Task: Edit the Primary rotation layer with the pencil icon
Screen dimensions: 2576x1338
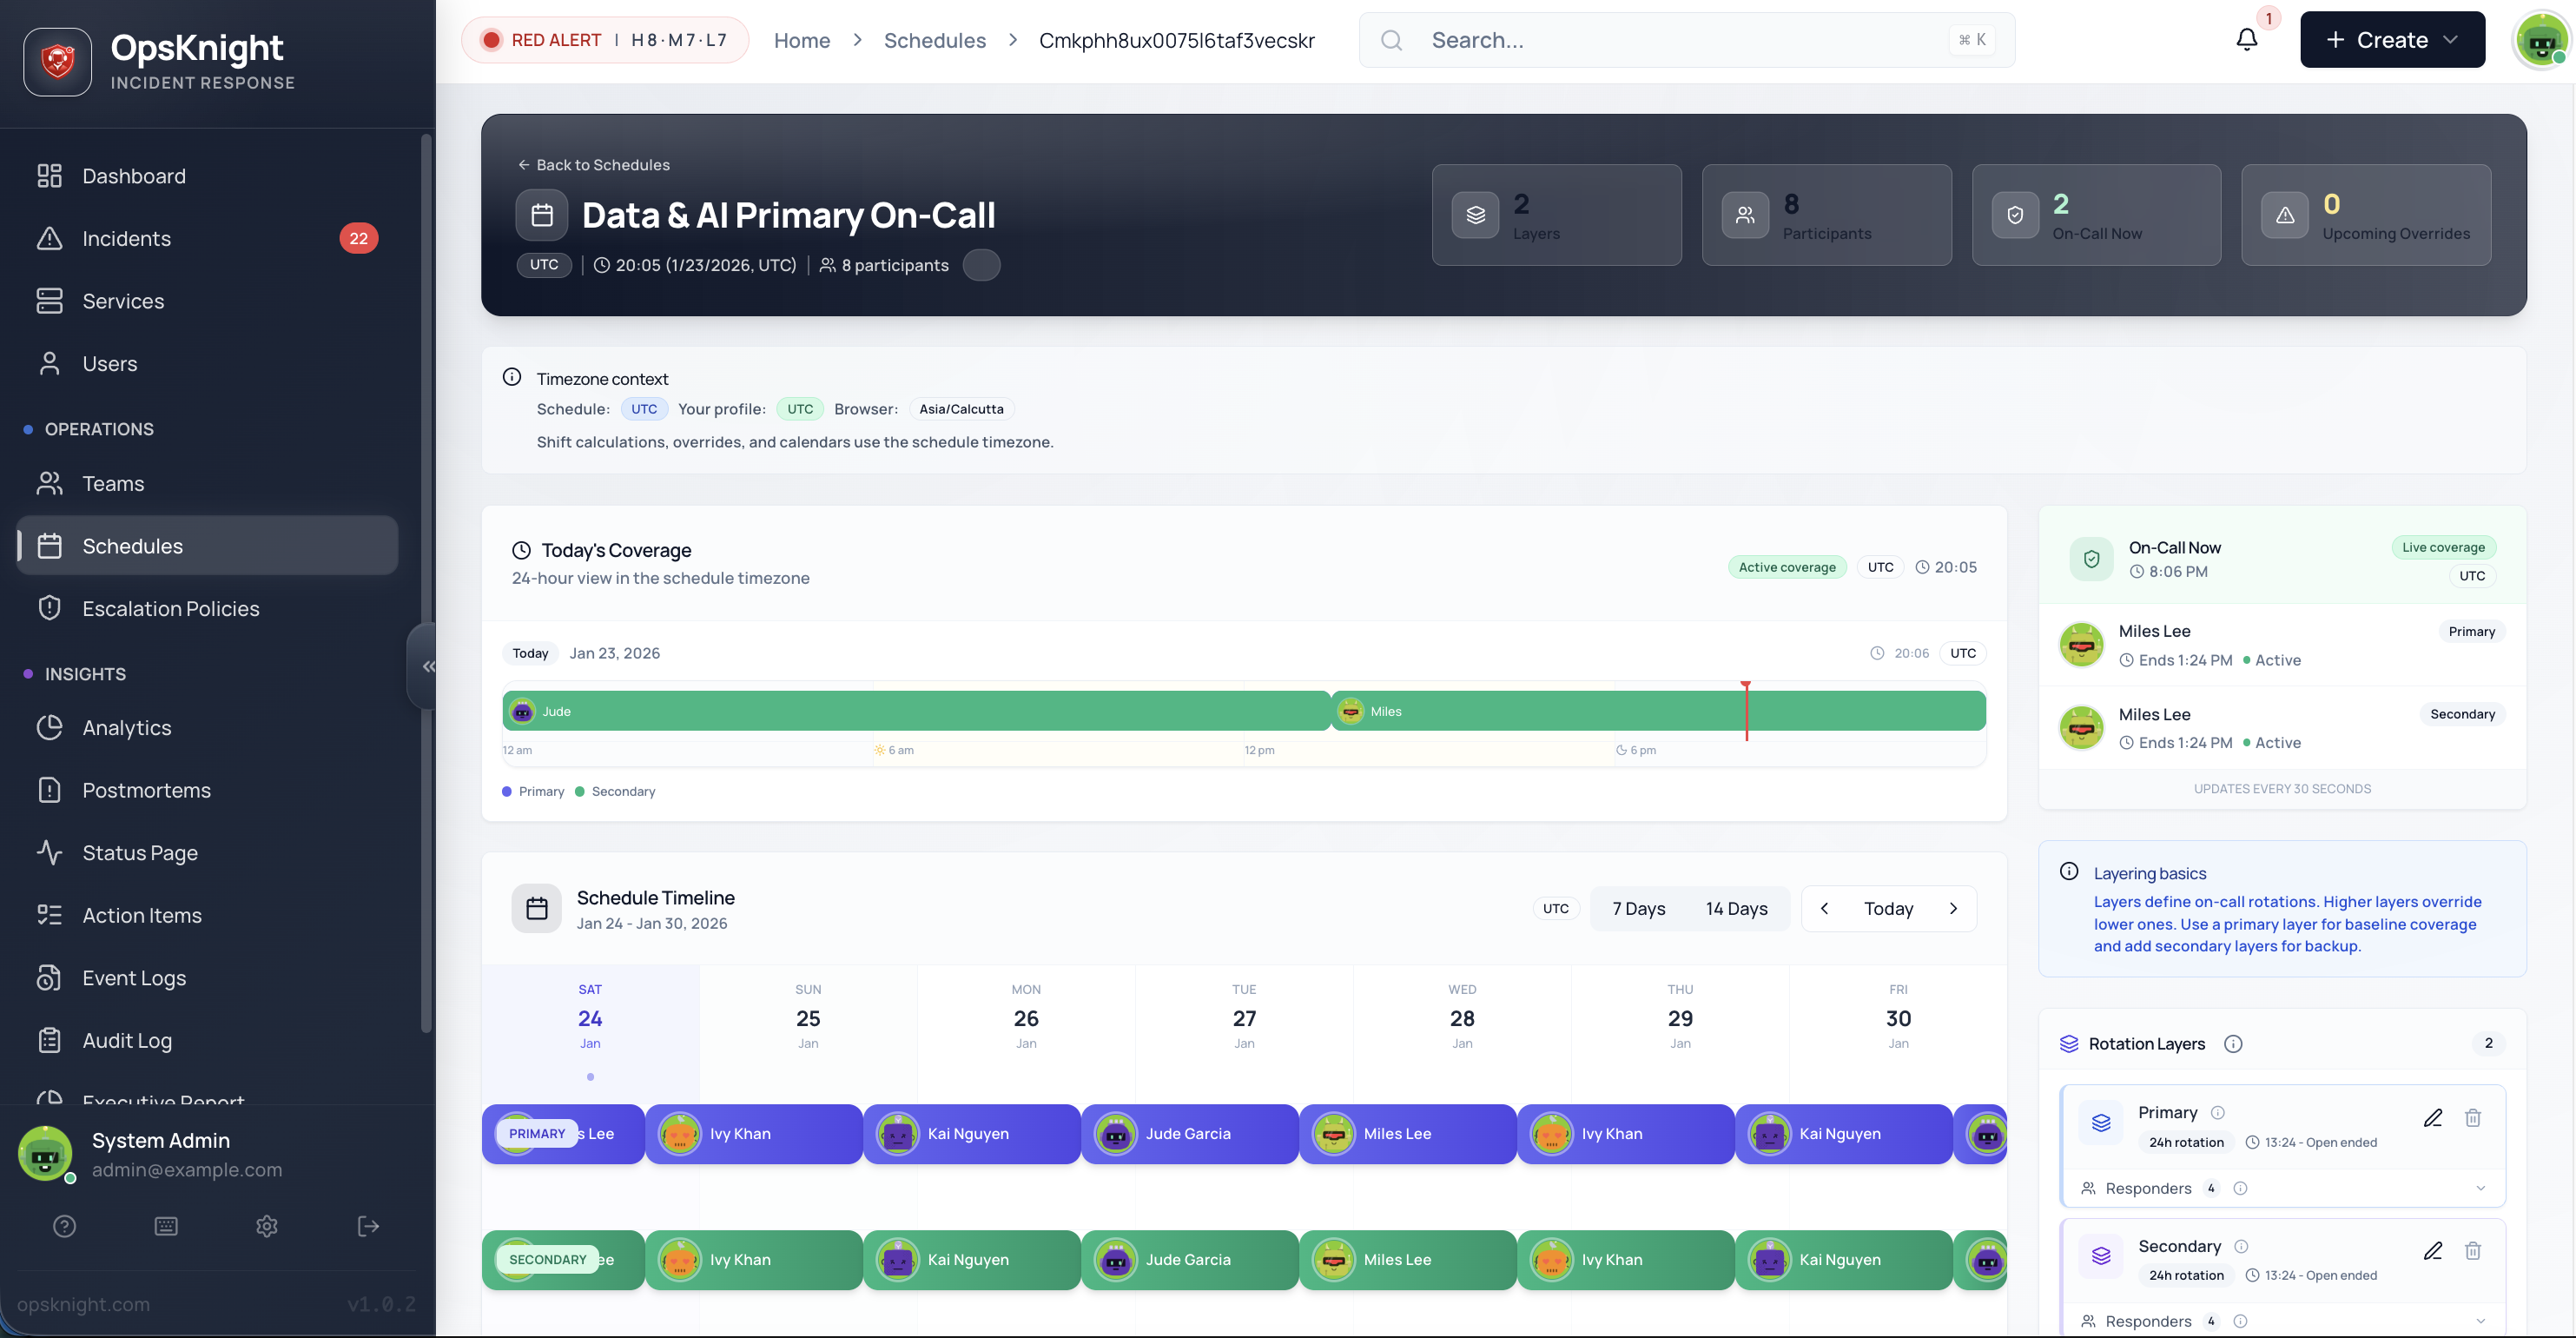Action: (2434, 1118)
